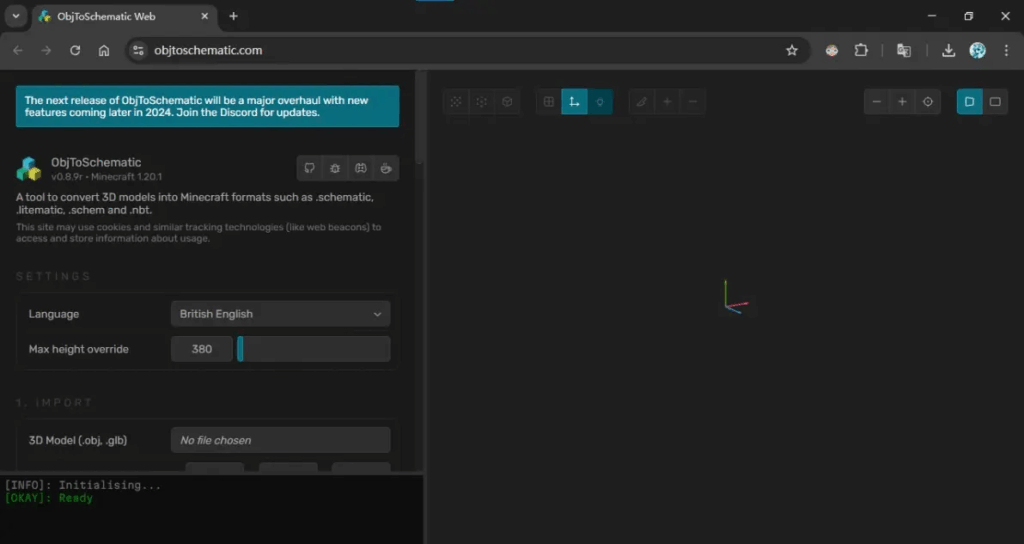Switch to the block cube render icon
Image resolution: width=1024 pixels, height=544 pixels.
[x=507, y=102]
